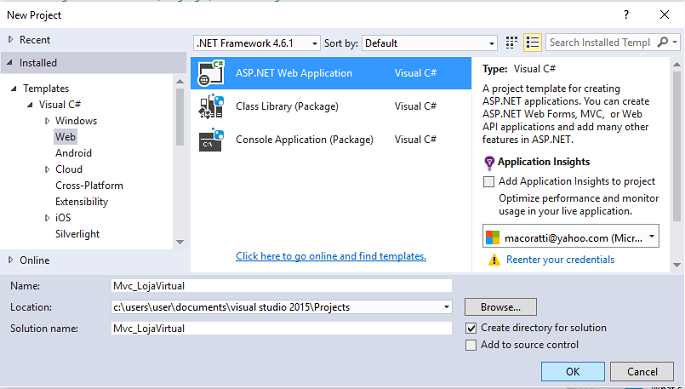Screen dimensions: 685x389
Task: Open the .NET Framework 4.6.1 dropdown
Action: tap(257, 43)
